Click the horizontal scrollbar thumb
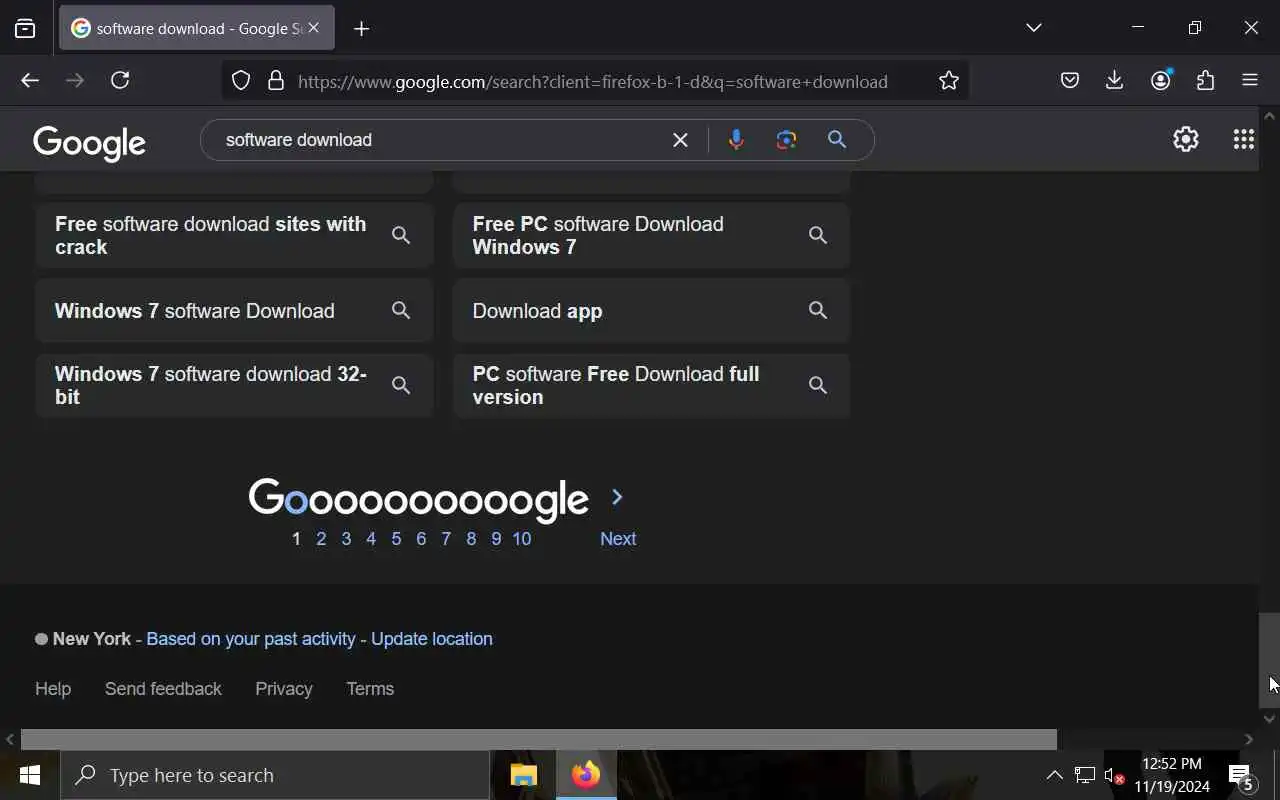Image resolution: width=1280 pixels, height=800 pixels. pyautogui.click(x=539, y=740)
